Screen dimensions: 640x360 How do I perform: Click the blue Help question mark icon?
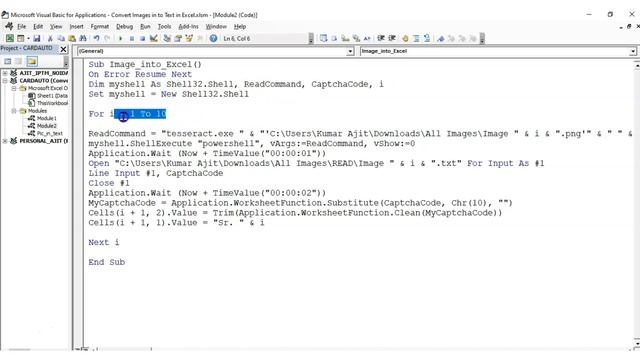(x=213, y=38)
